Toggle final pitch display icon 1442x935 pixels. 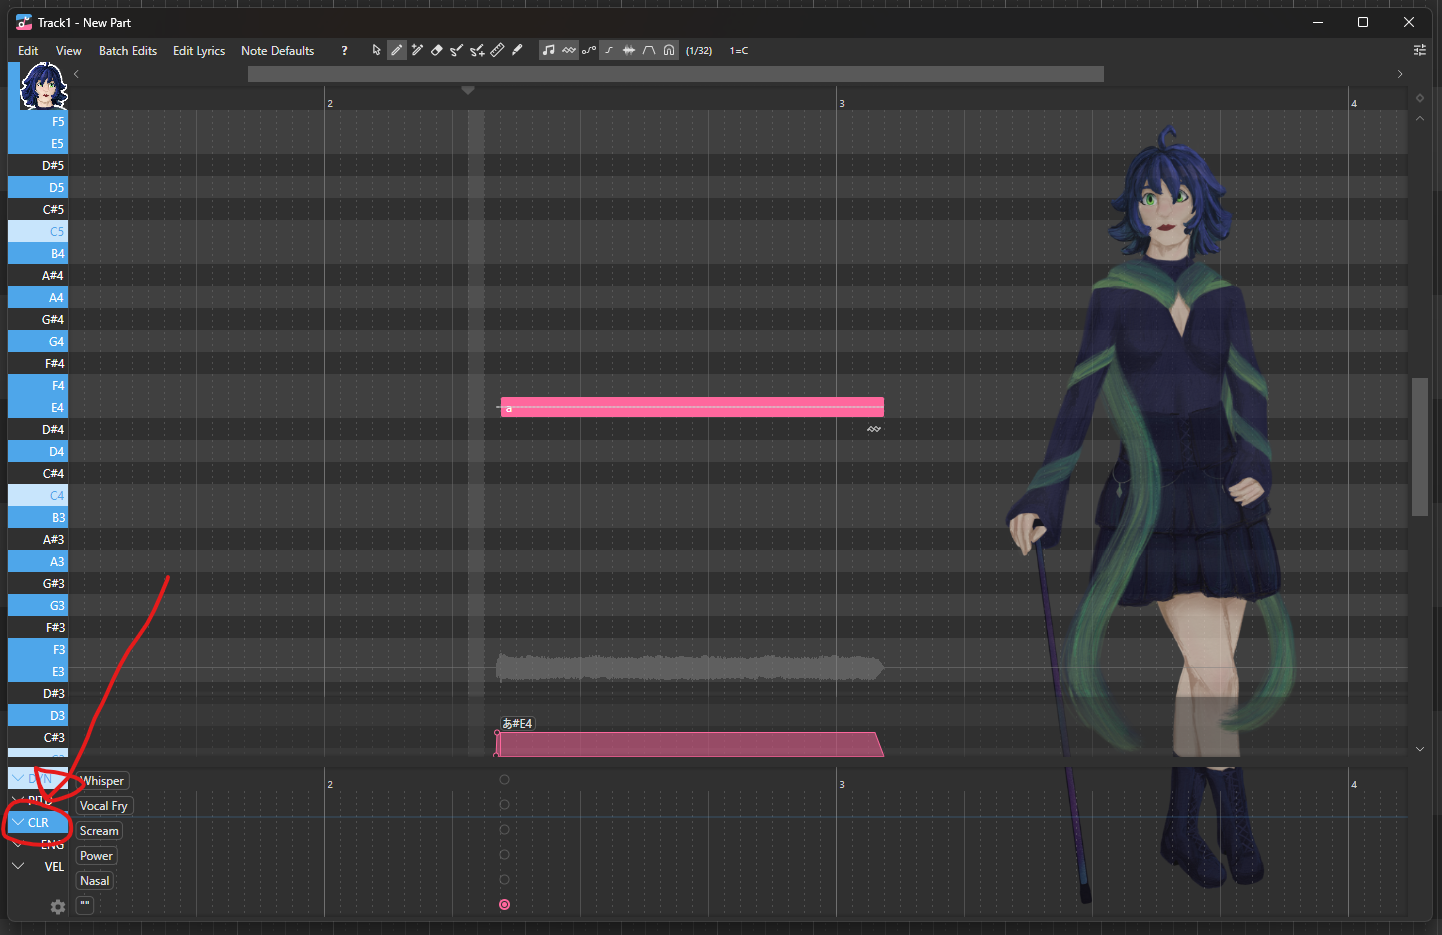click(x=609, y=50)
